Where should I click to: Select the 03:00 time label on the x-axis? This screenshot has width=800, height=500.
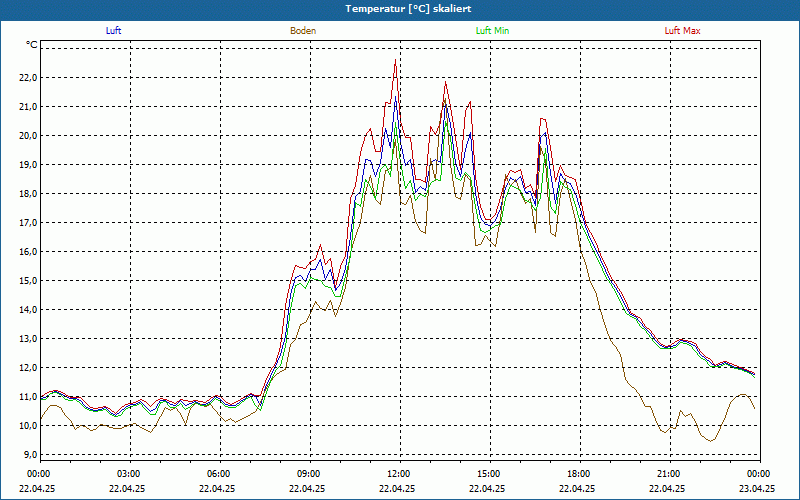129,474
